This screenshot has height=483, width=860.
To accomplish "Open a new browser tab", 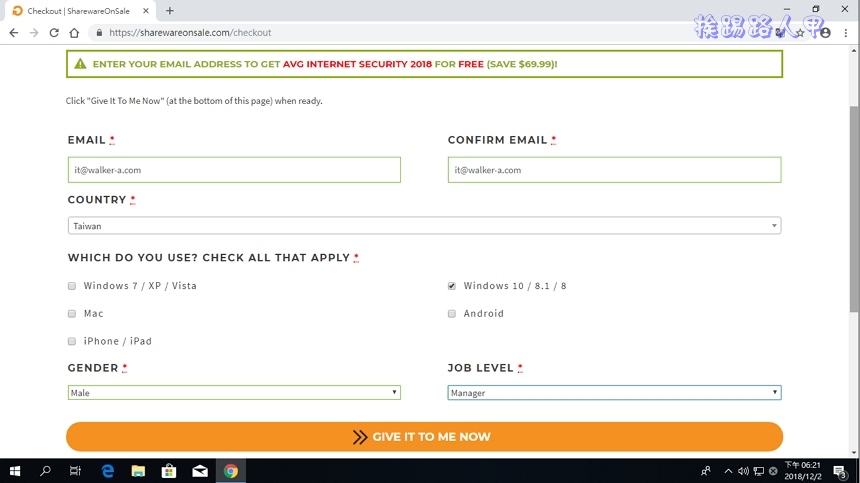I will [169, 10].
